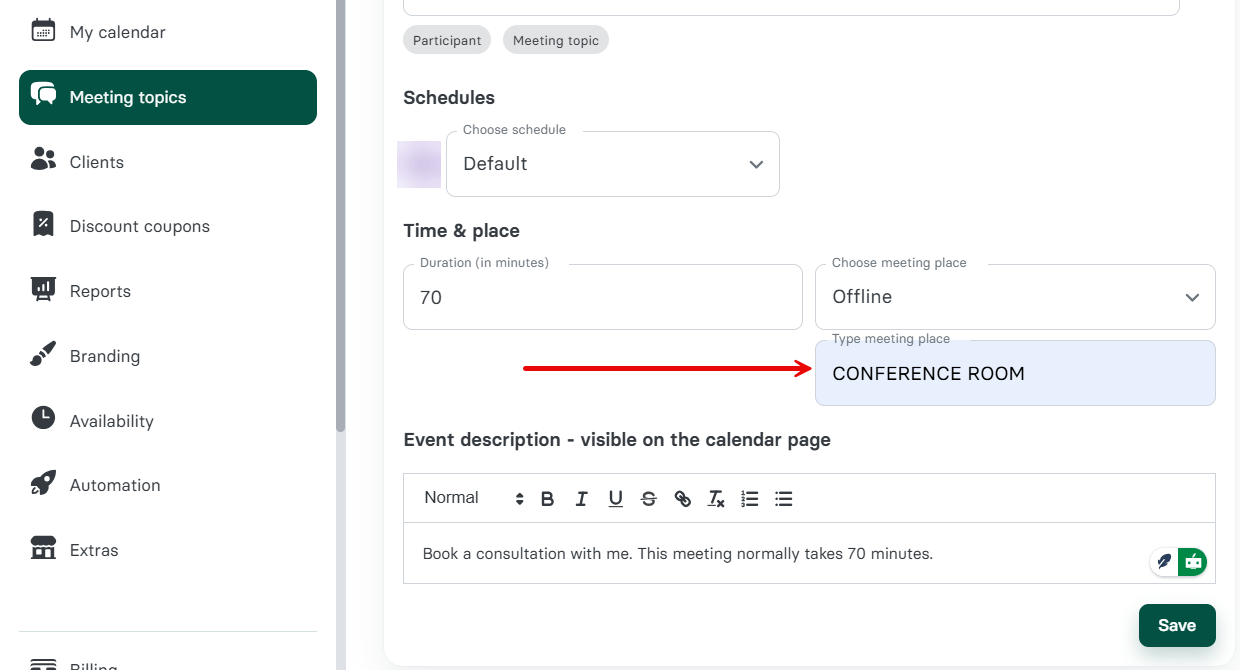
Task: Click the green robot assistant icon
Action: pyautogui.click(x=1192, y=562)
